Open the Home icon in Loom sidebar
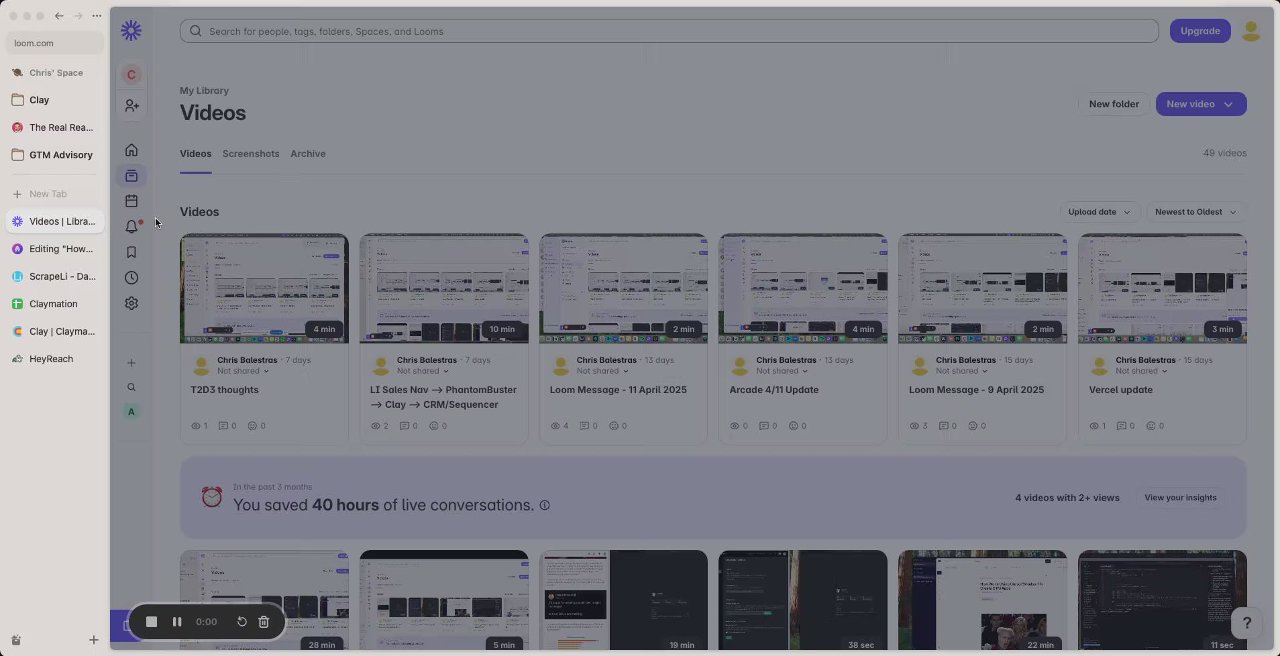Viewport: 1280px width, 656px height. click(131, 150)
